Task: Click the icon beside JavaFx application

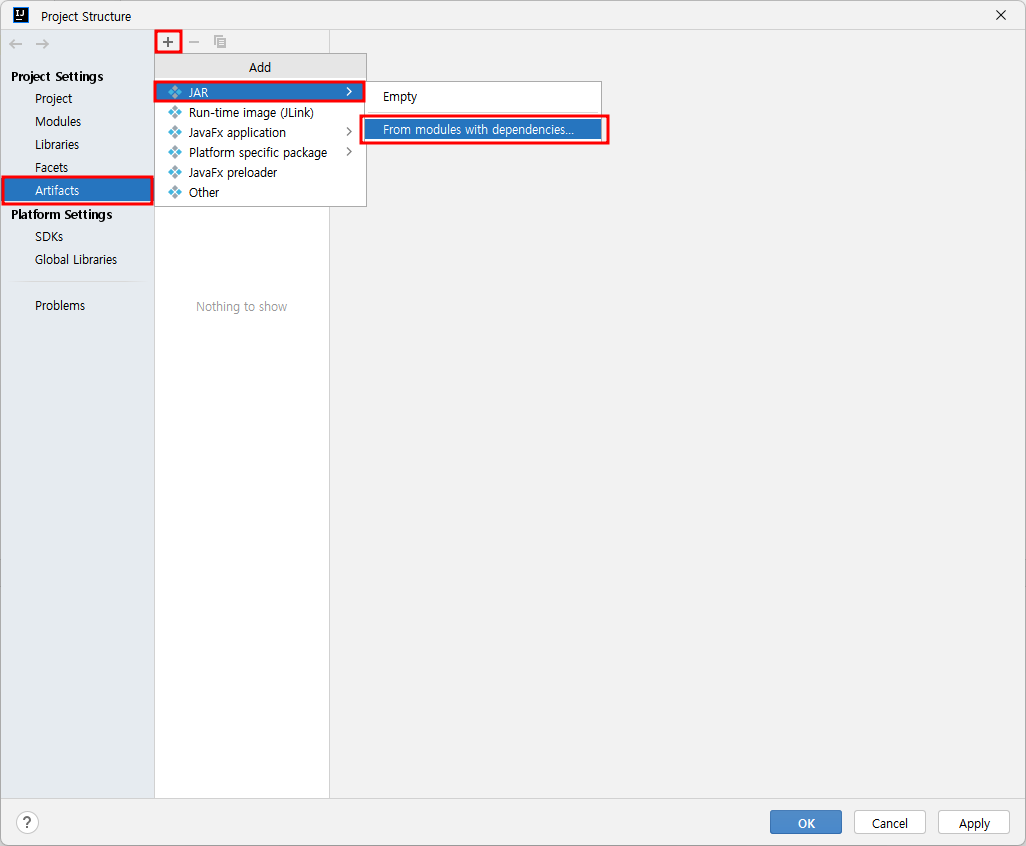Action: 175,132
